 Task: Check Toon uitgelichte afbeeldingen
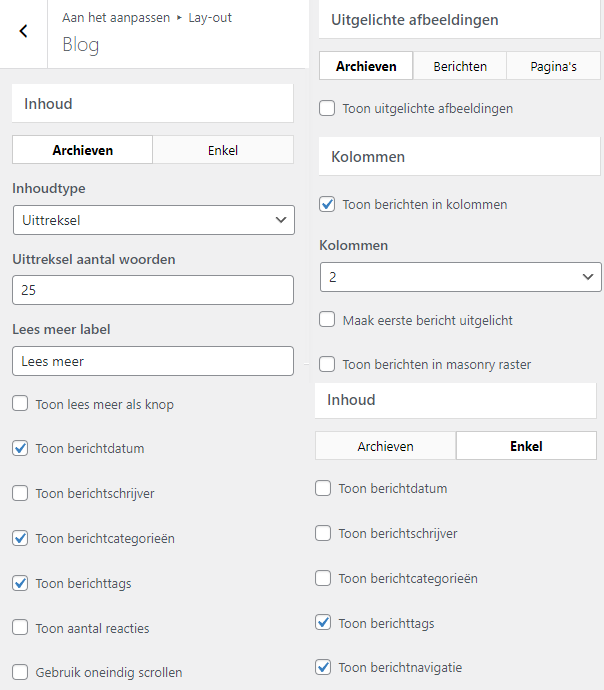[327, 108]
